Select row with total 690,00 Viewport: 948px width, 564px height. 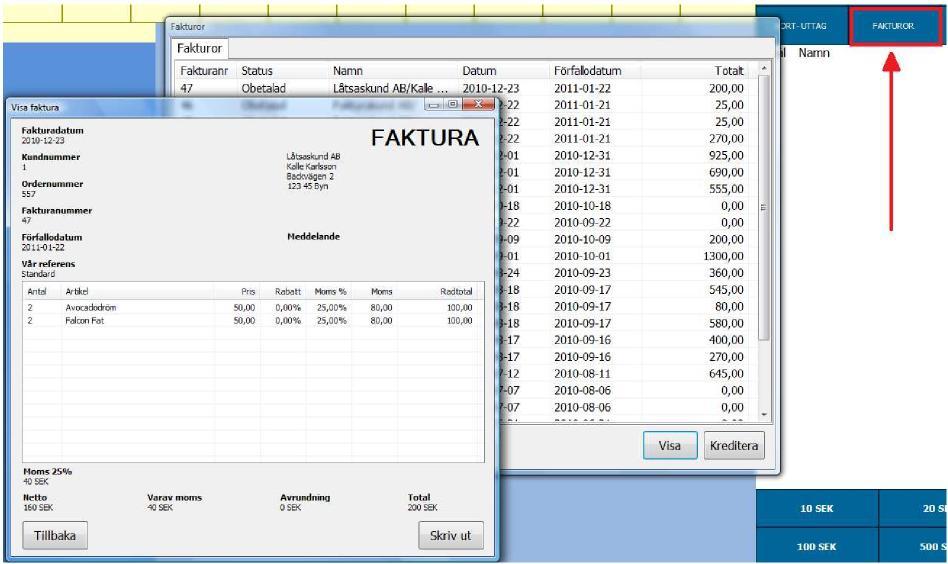pos(625,172)
